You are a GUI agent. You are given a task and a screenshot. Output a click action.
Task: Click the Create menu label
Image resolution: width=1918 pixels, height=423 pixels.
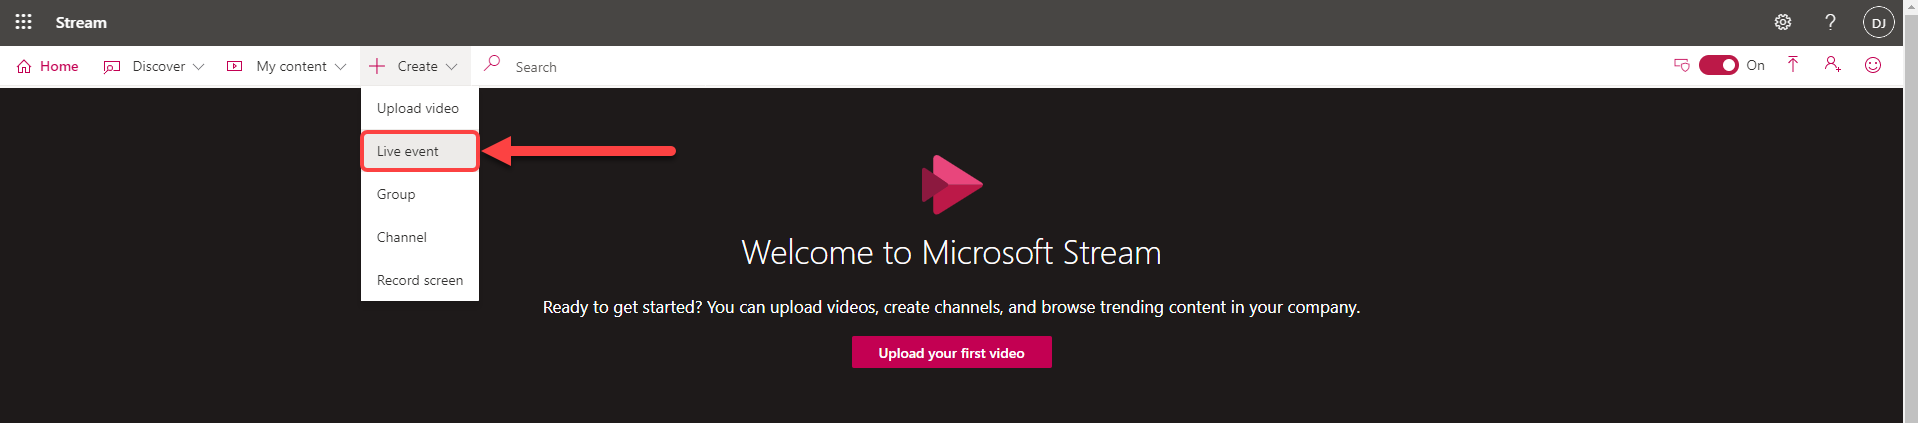[x=417, y=66]
